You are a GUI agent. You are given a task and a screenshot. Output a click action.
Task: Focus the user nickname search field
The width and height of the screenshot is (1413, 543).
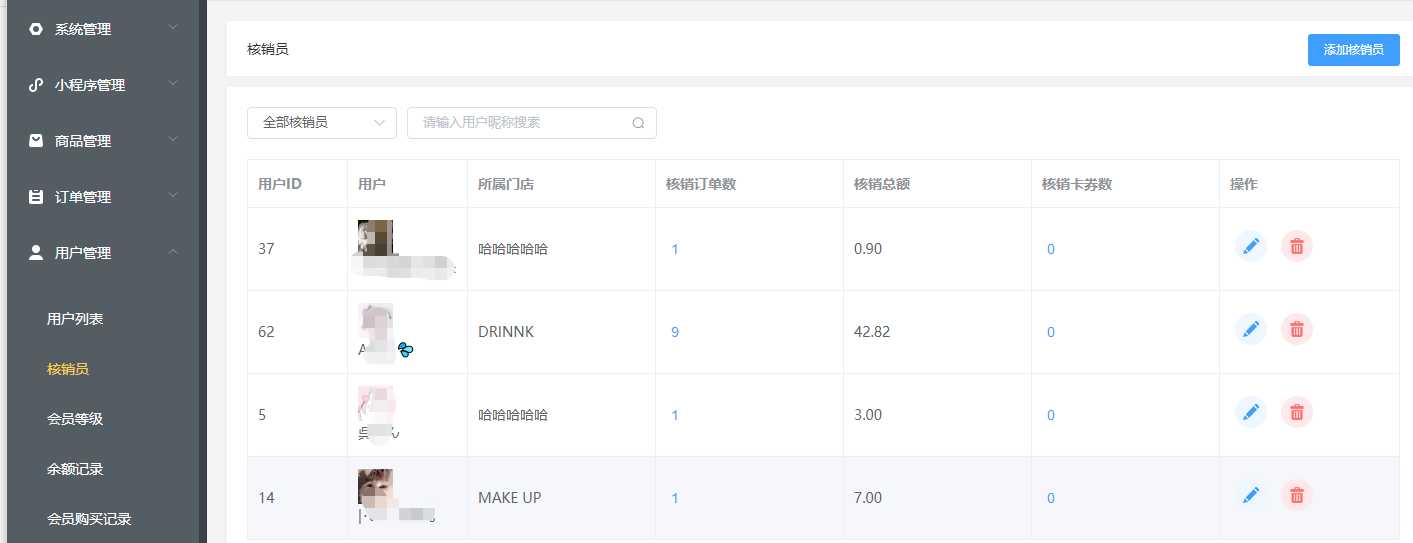pos(520,123)
